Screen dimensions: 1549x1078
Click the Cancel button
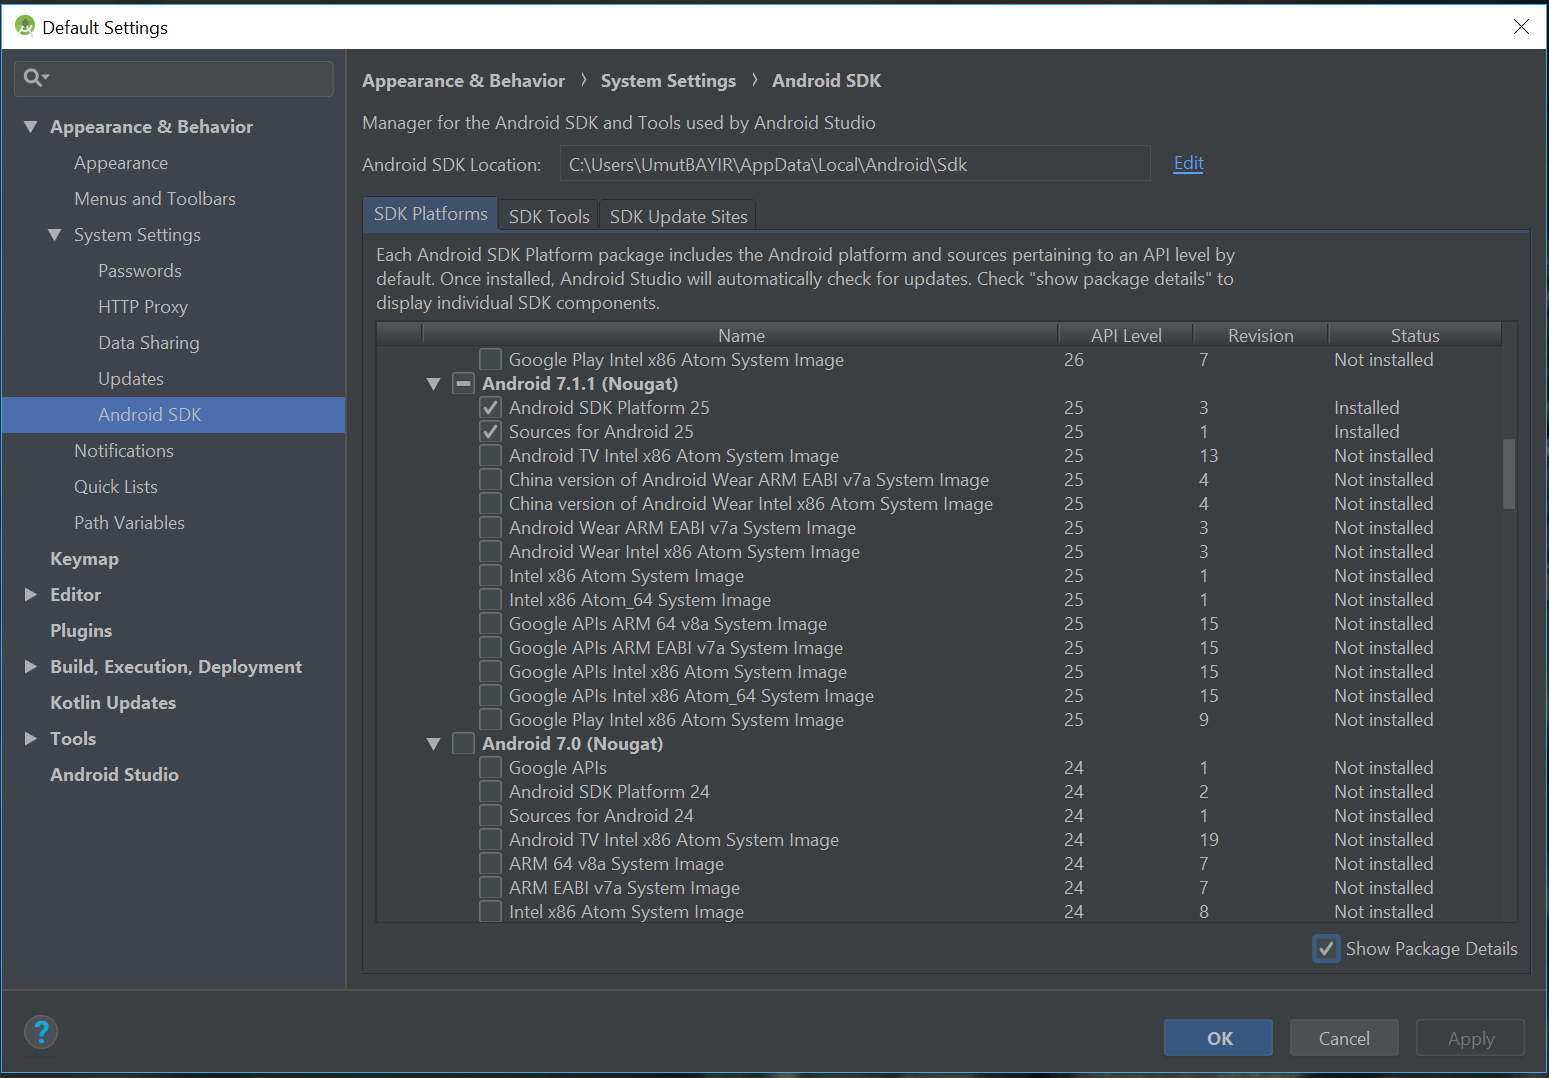tap(1344, 1038)
